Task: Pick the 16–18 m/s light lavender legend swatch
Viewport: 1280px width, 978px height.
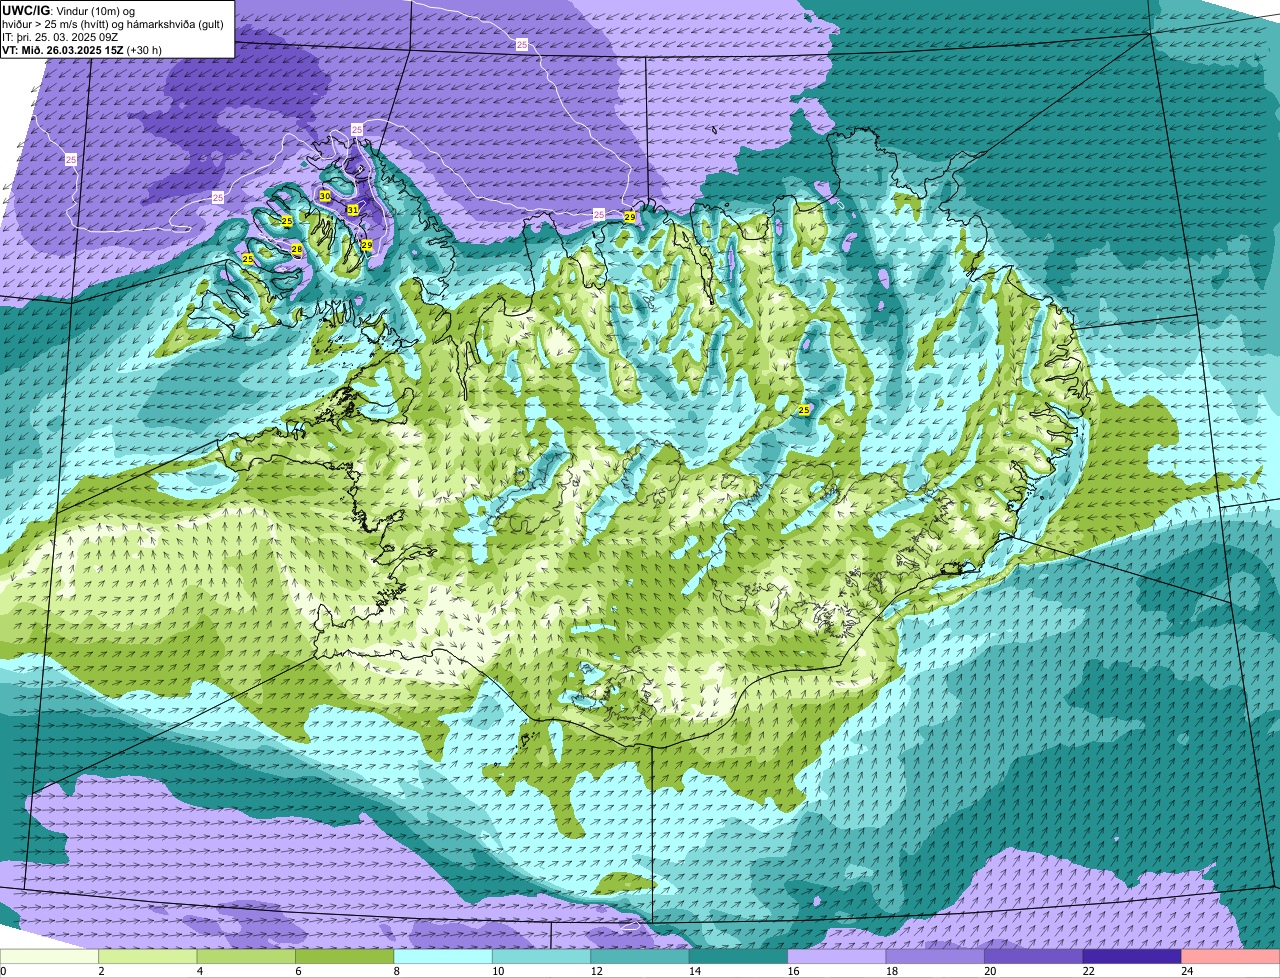Action: click(837, 956)
